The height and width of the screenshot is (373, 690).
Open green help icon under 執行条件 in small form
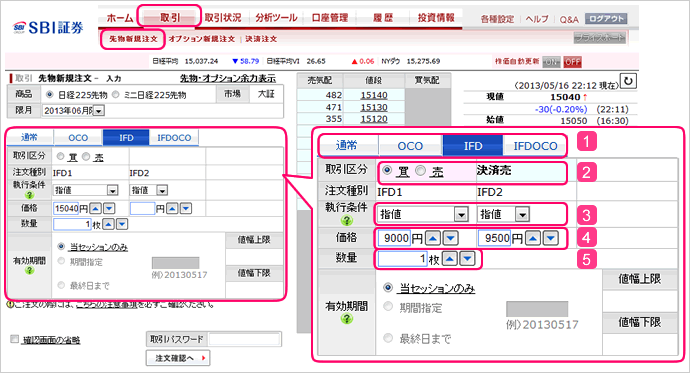(x=29, y=195)
